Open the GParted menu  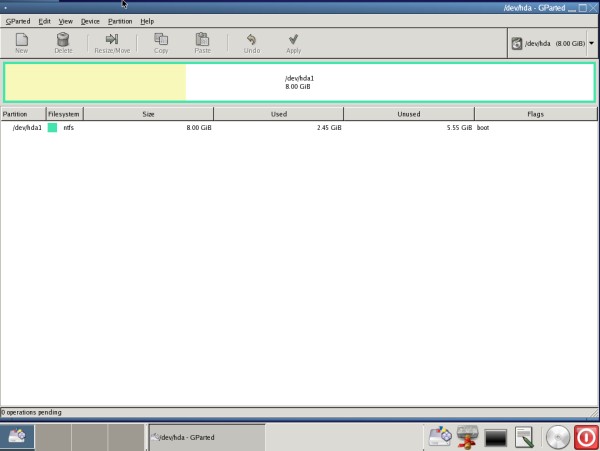coord(18,21)
